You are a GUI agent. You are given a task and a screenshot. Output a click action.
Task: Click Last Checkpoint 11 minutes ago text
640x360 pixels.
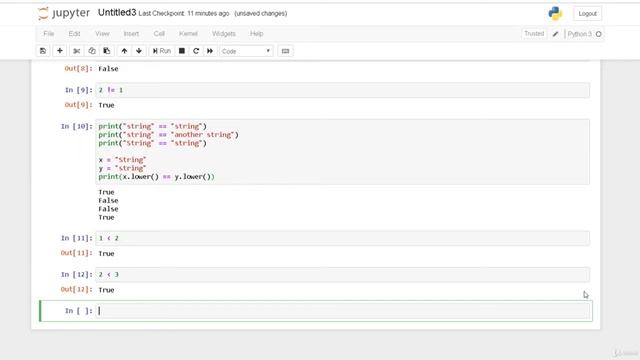point(184,13)
